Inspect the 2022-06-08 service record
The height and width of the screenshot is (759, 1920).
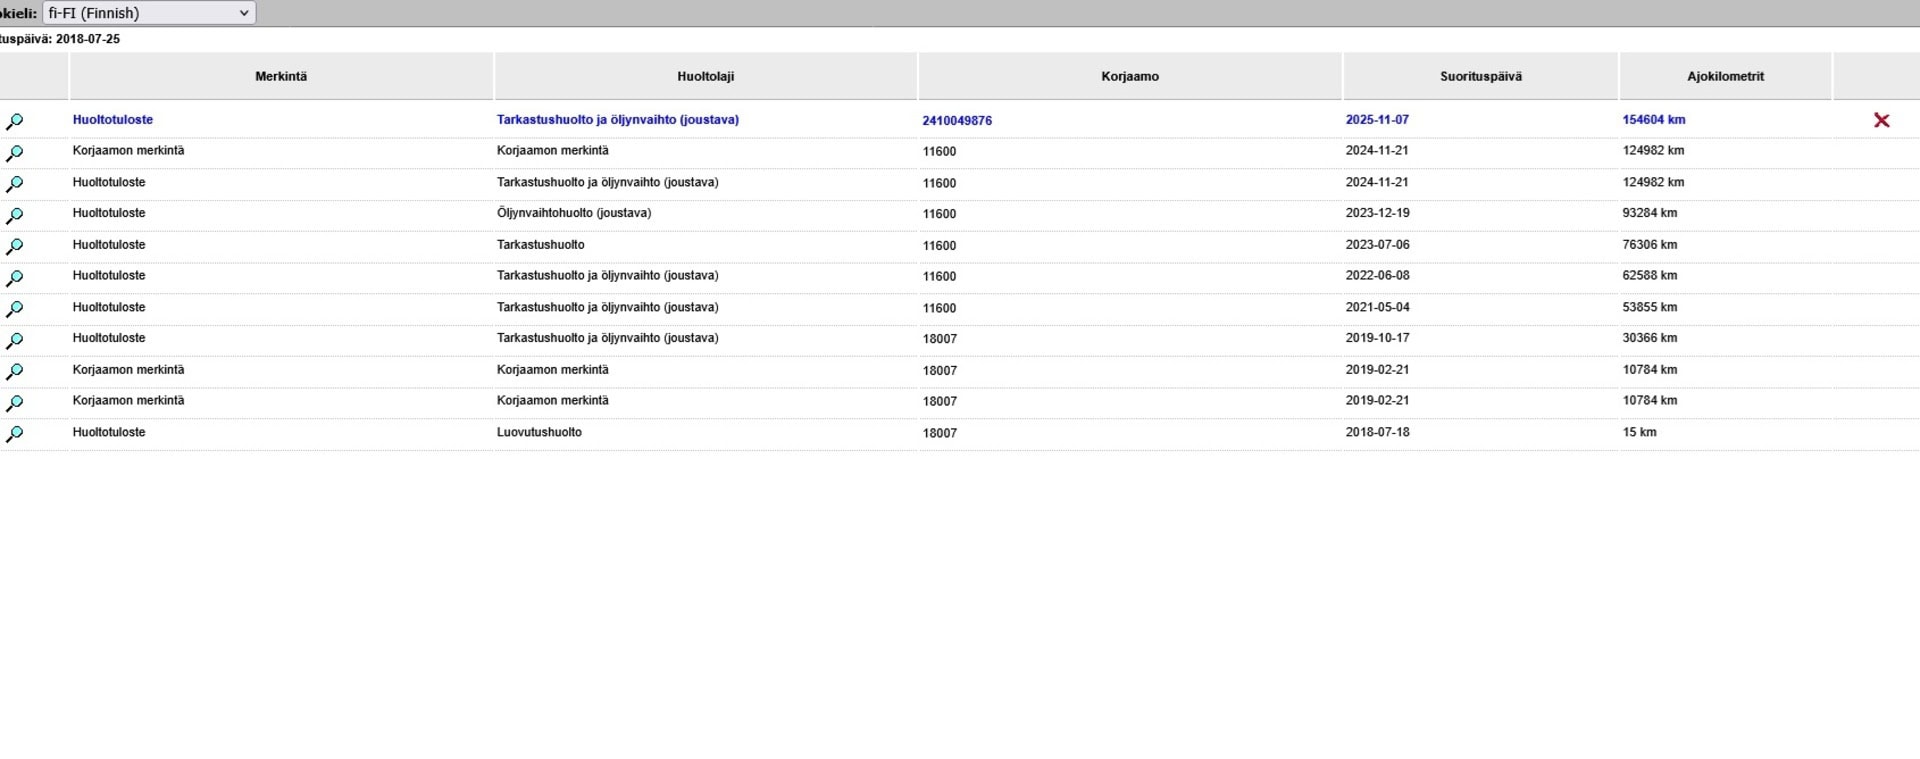[15, 277]
